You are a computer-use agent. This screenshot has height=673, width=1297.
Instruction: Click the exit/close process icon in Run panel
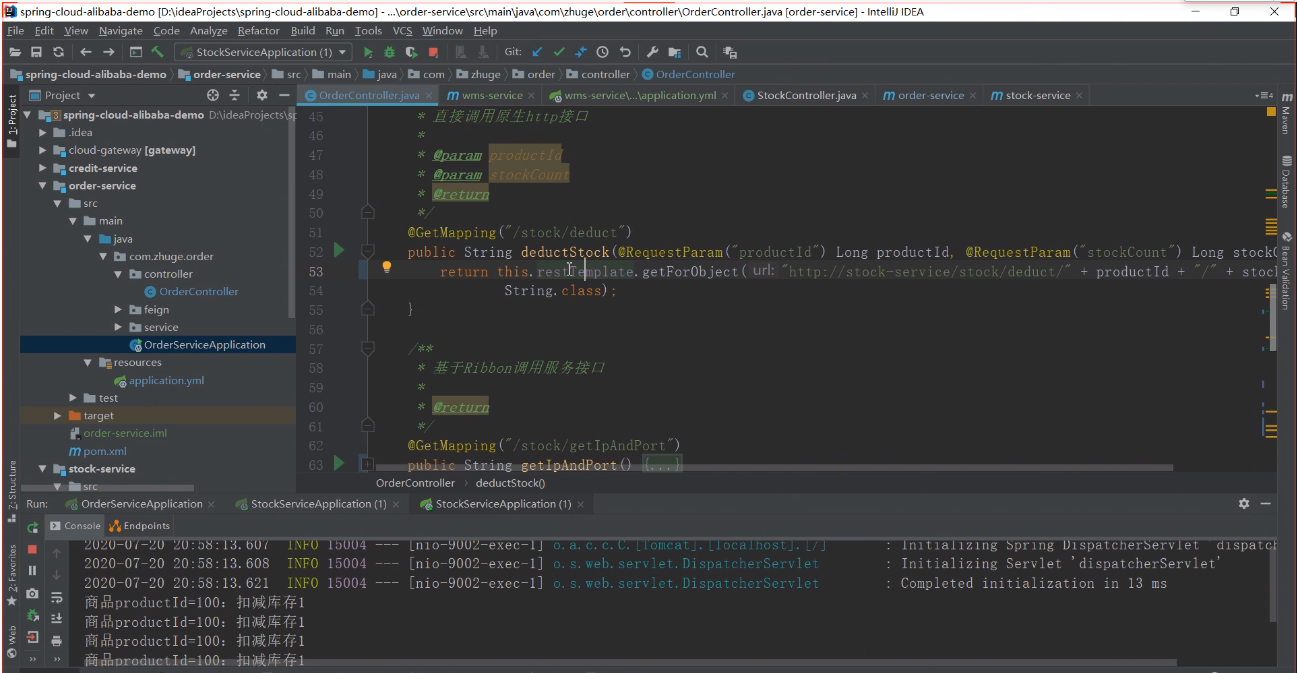(33, 637)
